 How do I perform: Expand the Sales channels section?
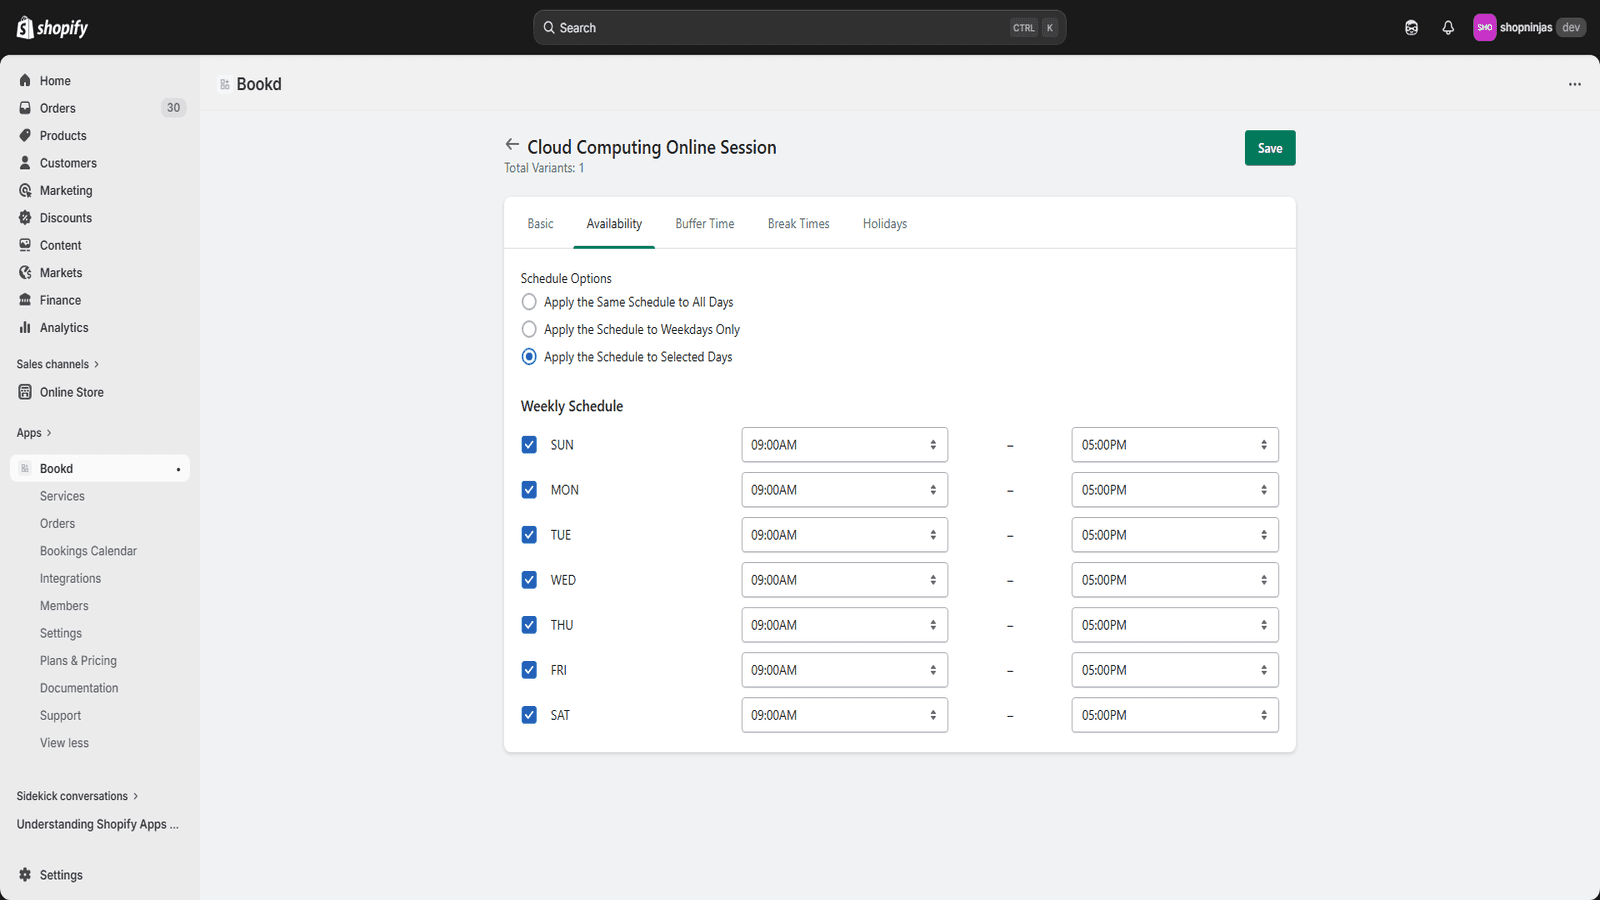pos(58,364)
